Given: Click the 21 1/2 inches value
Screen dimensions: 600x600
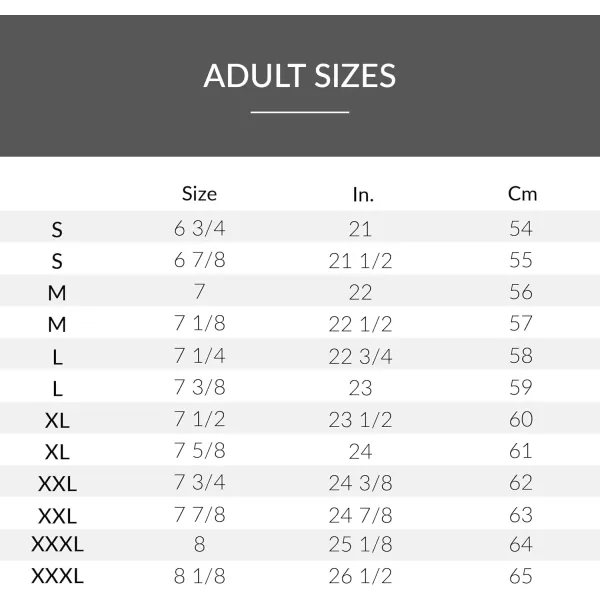Looking at the screenshot, I should pos(360,260).
